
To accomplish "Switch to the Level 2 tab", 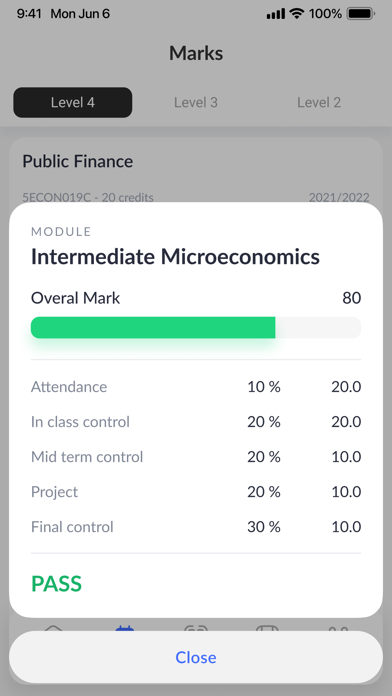I will [x=319, y=103].
